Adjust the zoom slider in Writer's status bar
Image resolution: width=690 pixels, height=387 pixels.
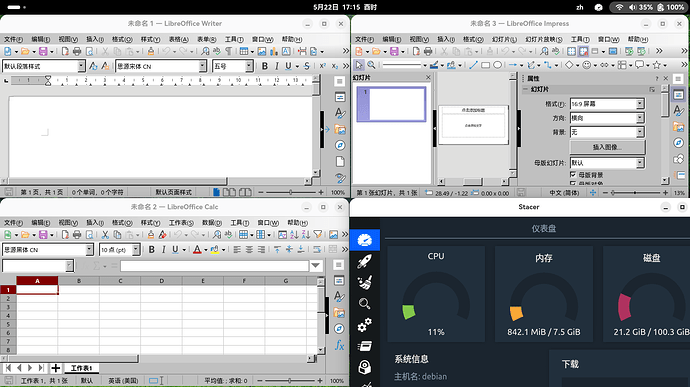(x=290, y=192)
